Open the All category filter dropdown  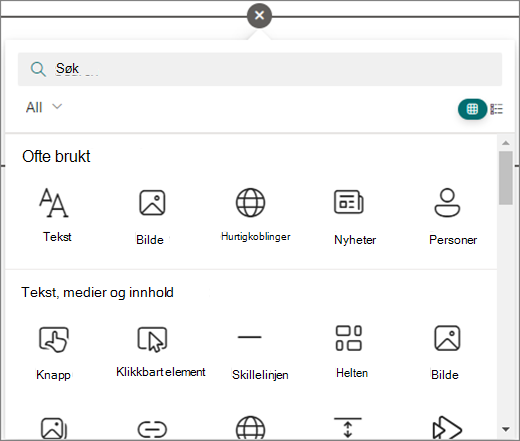point(44,107)
